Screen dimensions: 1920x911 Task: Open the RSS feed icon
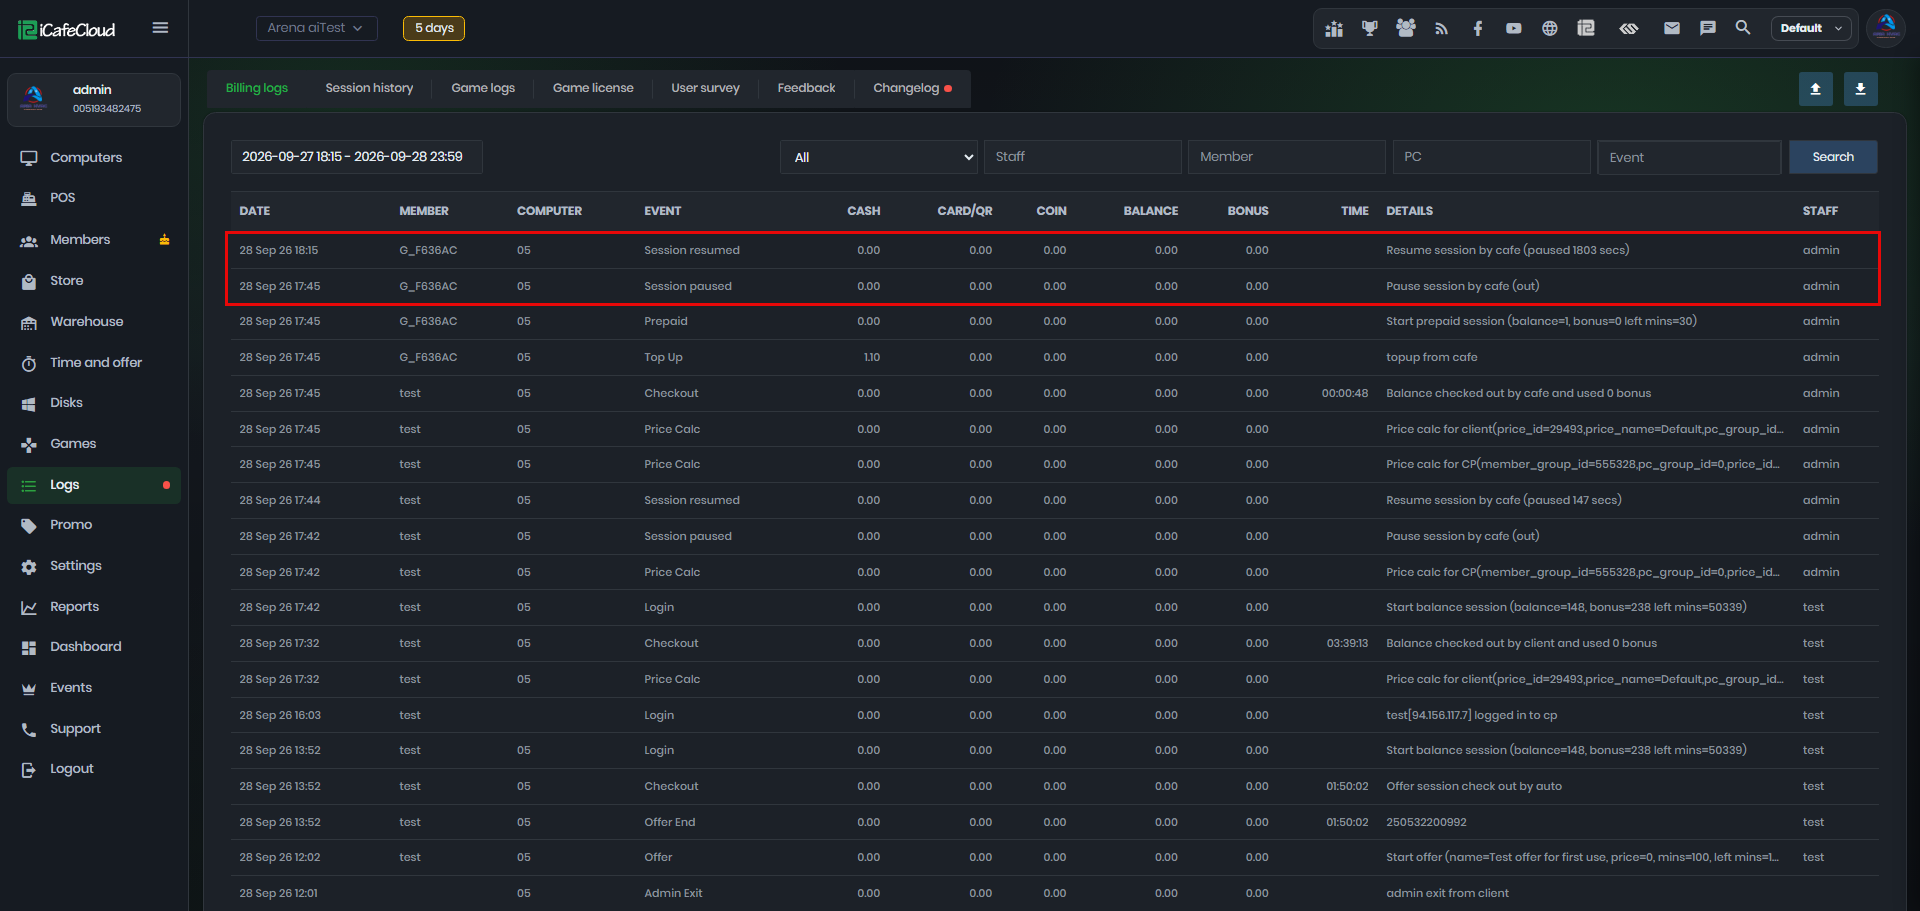tap(1441, 28)
